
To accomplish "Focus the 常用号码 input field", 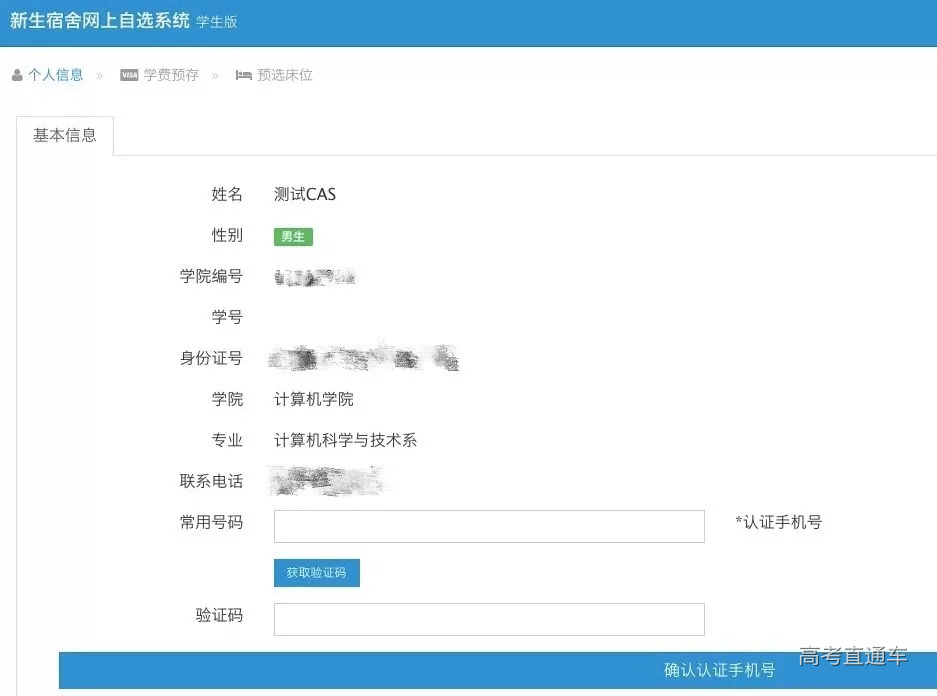I will (x=489, y=526).
